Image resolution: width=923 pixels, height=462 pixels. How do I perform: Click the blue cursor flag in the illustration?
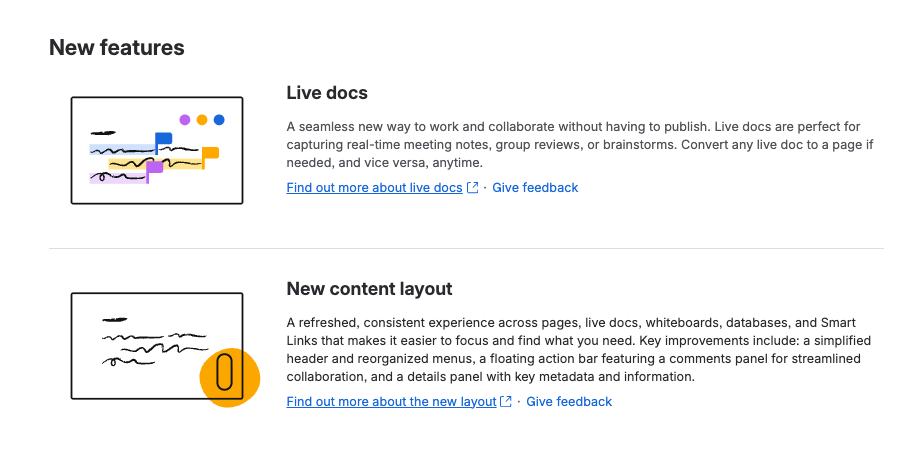163,141
